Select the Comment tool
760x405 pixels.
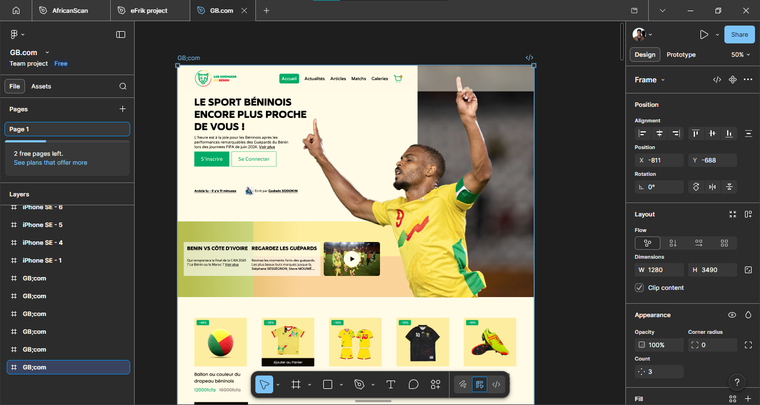(413, 385)
